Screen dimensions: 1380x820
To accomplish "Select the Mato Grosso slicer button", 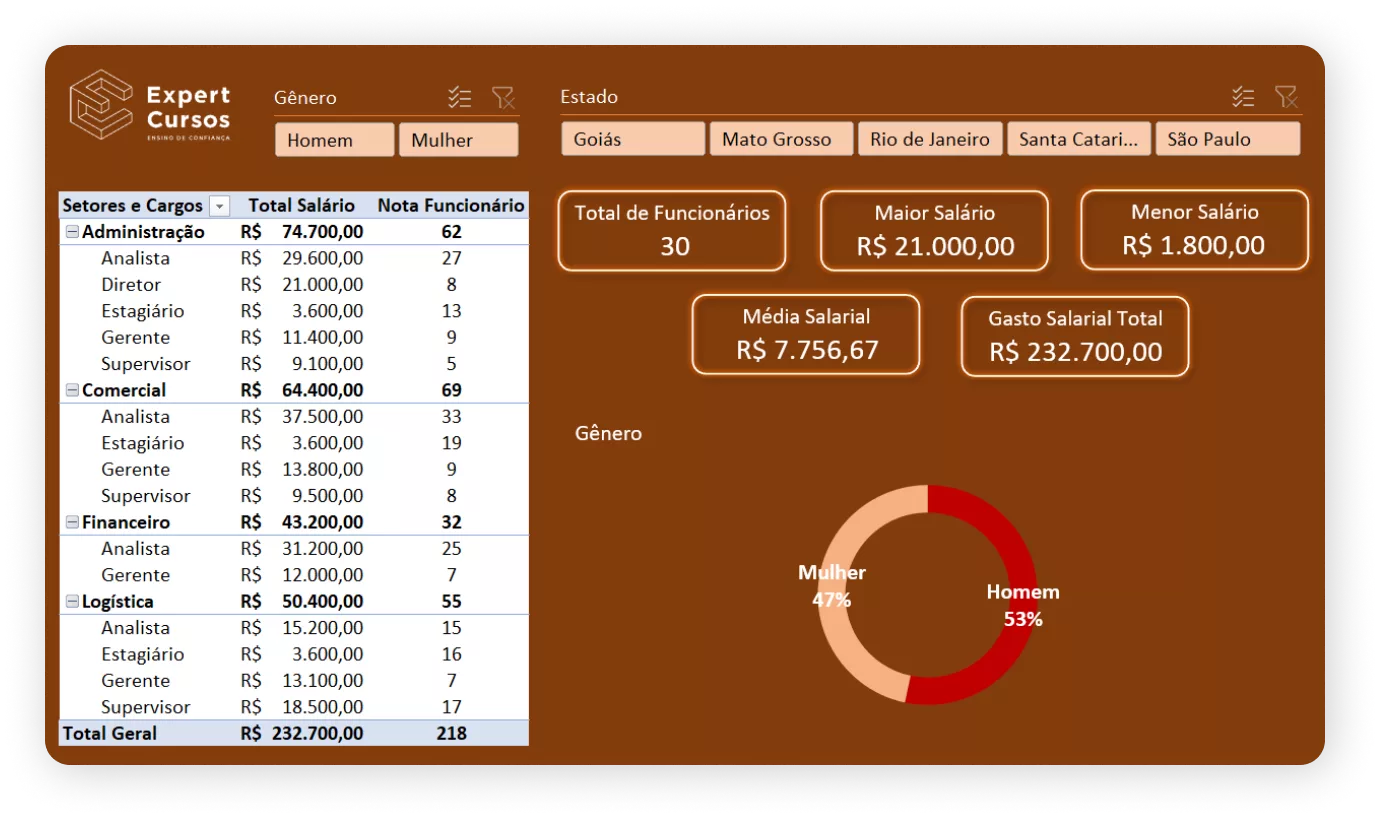I will pyautogui.click(x=781, y=138).
